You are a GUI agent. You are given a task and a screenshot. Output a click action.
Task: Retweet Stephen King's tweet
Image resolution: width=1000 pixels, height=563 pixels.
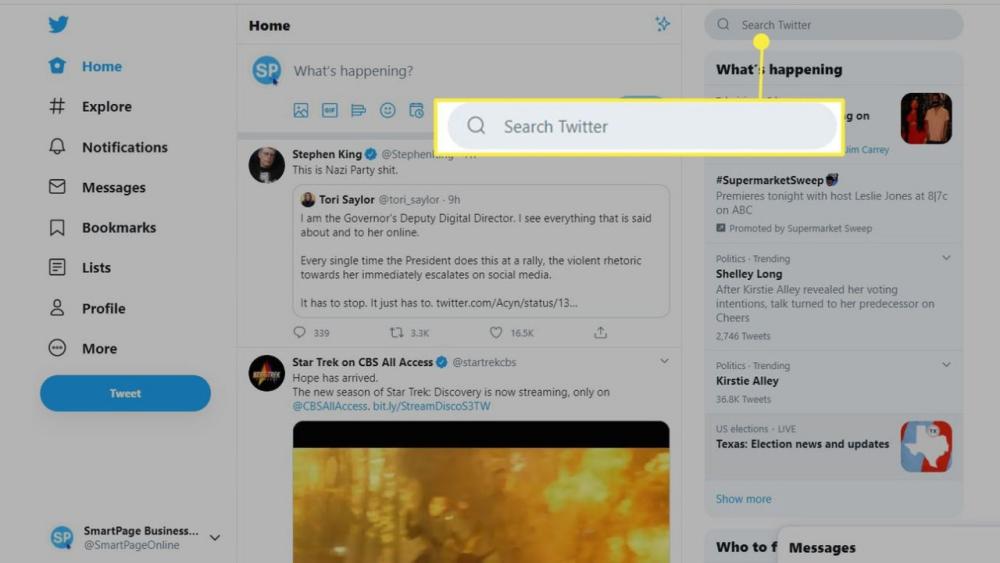coord(397,333)
